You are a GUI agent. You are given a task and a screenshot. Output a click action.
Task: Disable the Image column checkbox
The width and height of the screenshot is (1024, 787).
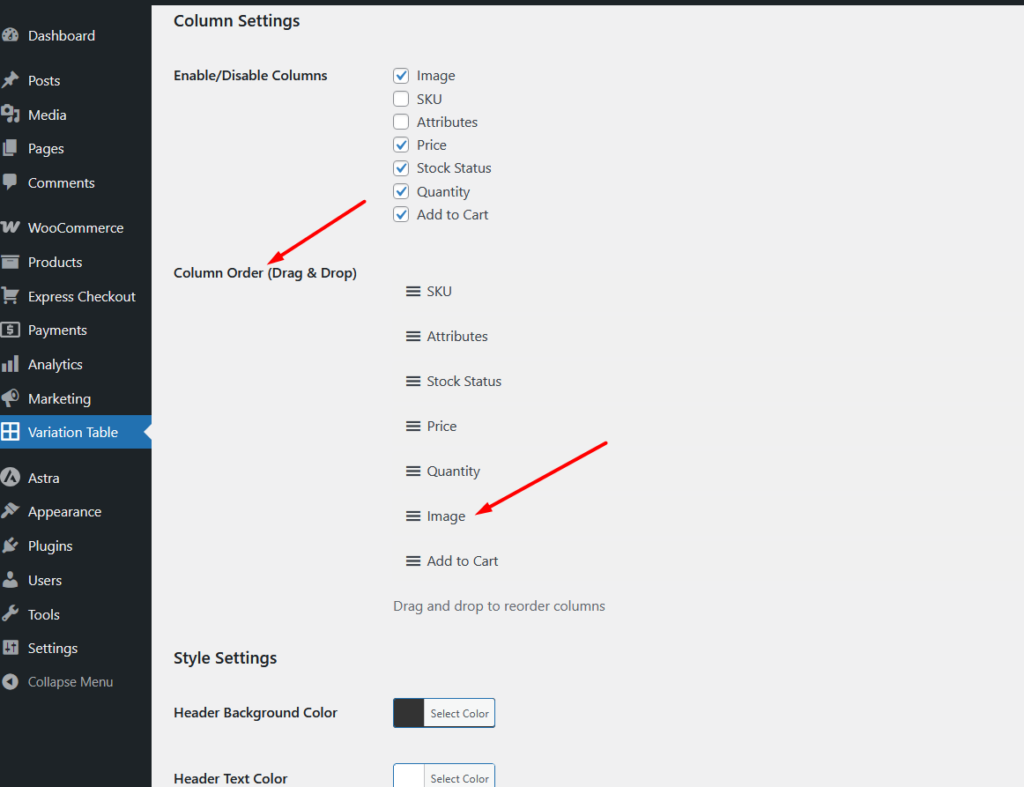401,76
